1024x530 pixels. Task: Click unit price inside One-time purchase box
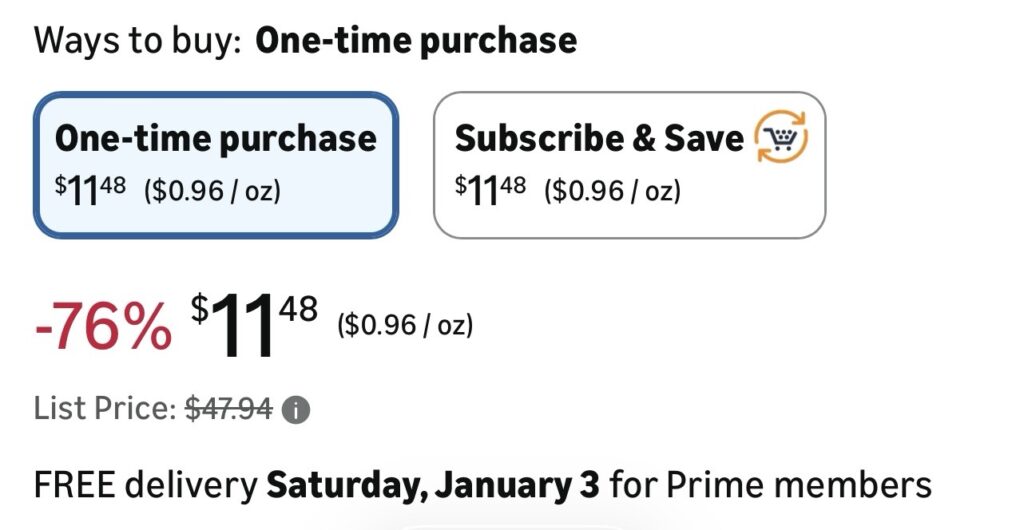(213, 189)
